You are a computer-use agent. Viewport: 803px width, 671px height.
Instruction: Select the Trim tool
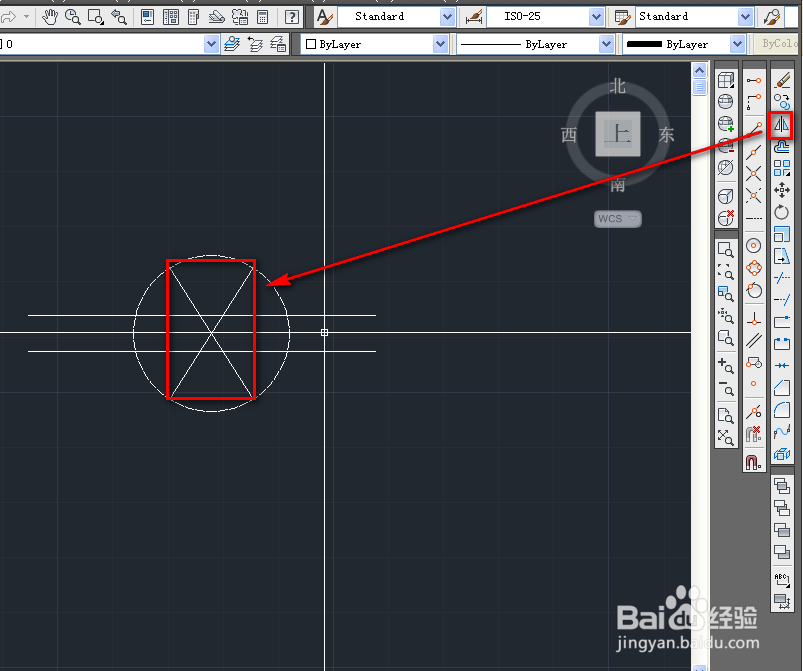click(782, 278)
